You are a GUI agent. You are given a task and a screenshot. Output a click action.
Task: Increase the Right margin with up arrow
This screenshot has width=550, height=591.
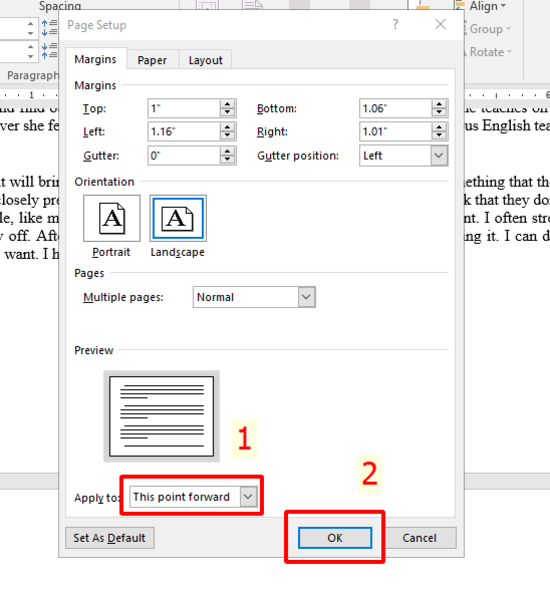[439, 127]
